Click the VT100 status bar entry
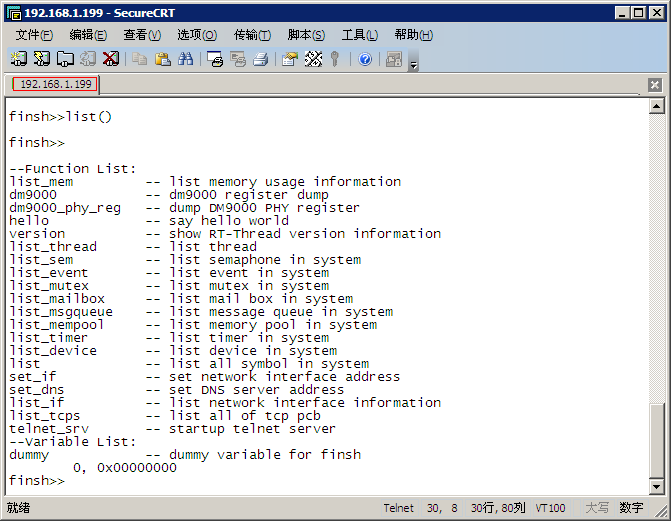Screen dimensions: 671x521 pos(550,508)
